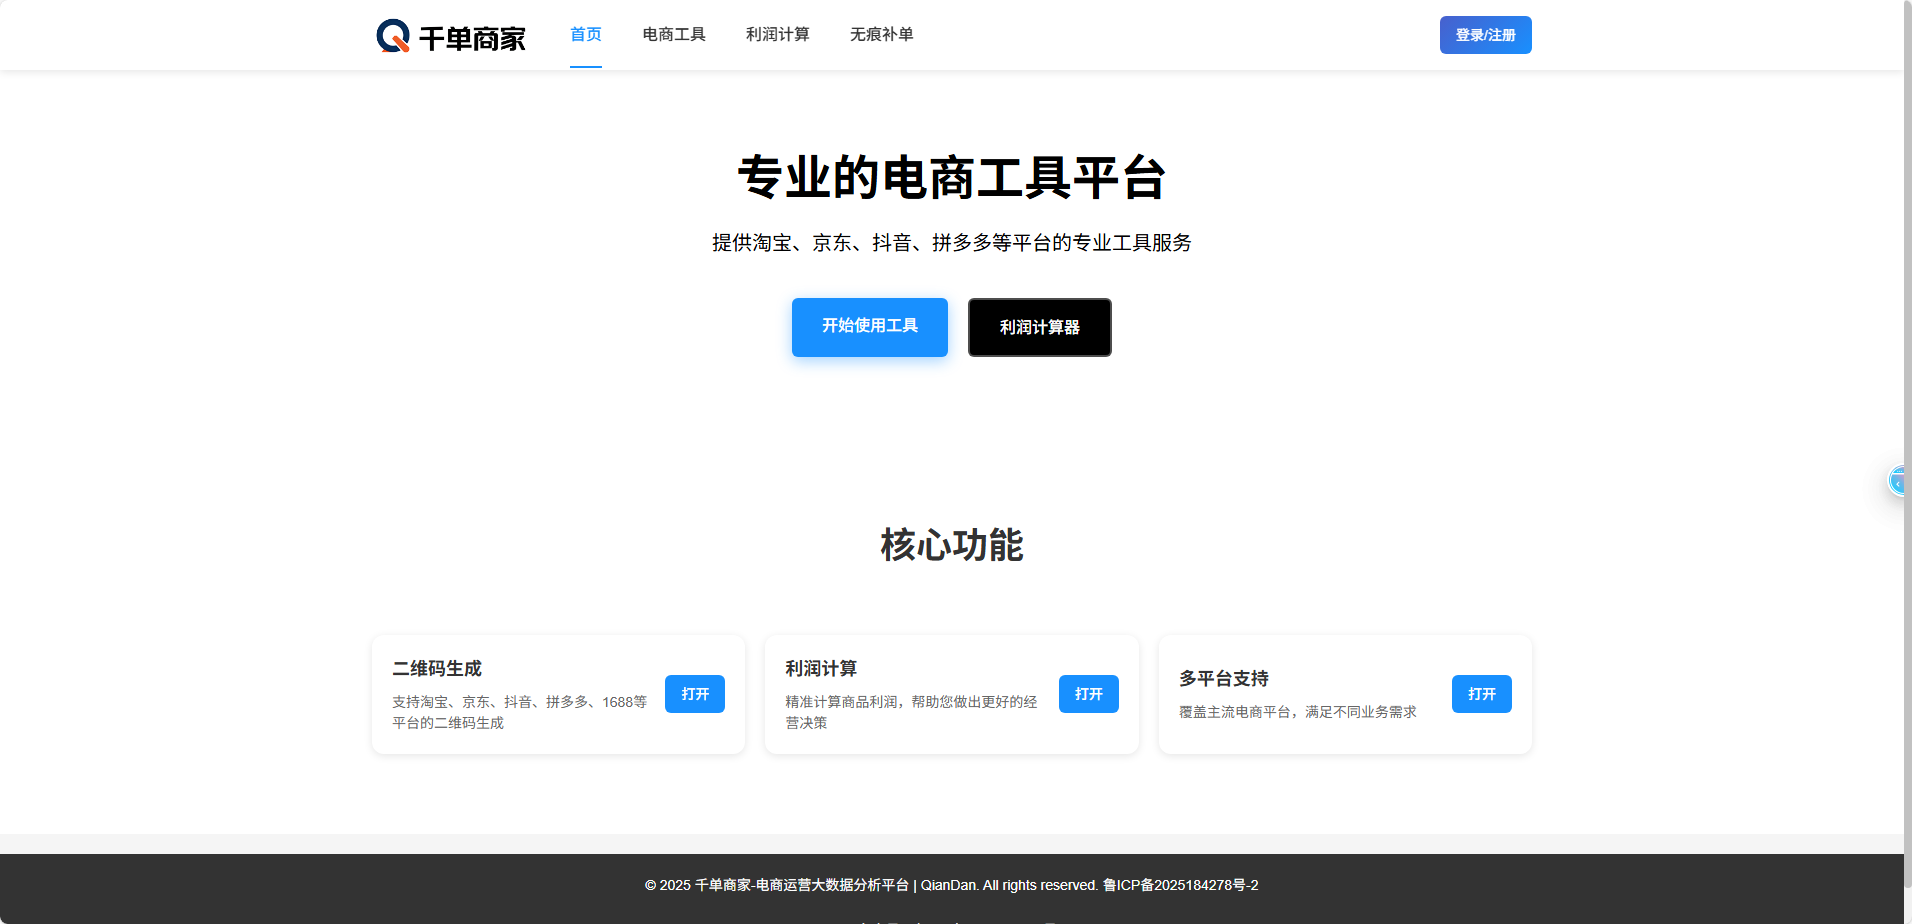Click the 利润计算 card heading
The image size is (1912, 924).
821,669
